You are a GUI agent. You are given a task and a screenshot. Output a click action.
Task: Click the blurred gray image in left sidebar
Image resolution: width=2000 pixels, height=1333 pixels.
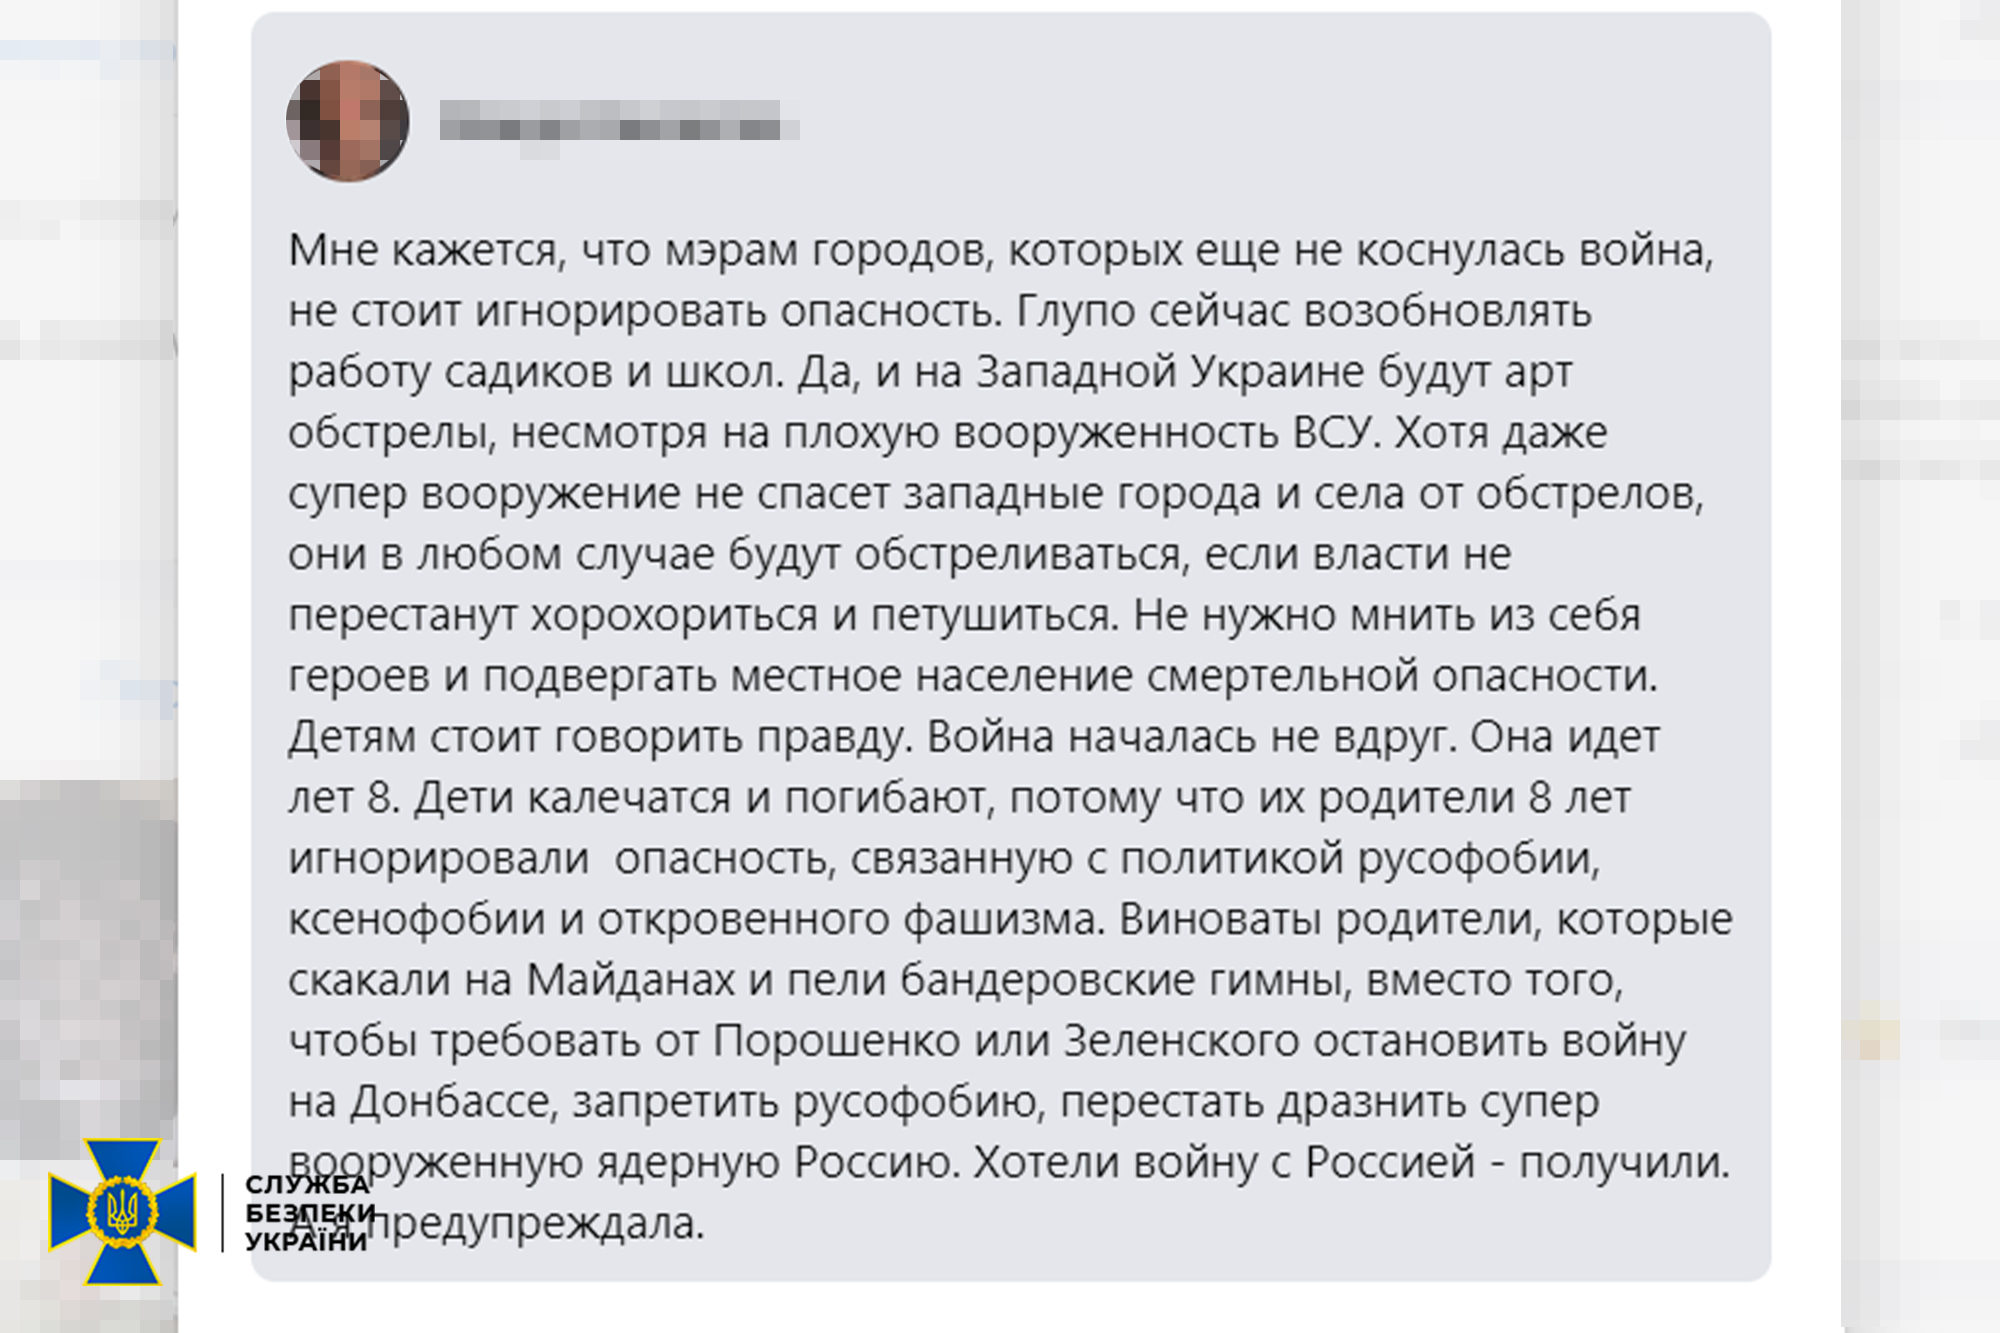pyautogui.click(x=88, y=968)
